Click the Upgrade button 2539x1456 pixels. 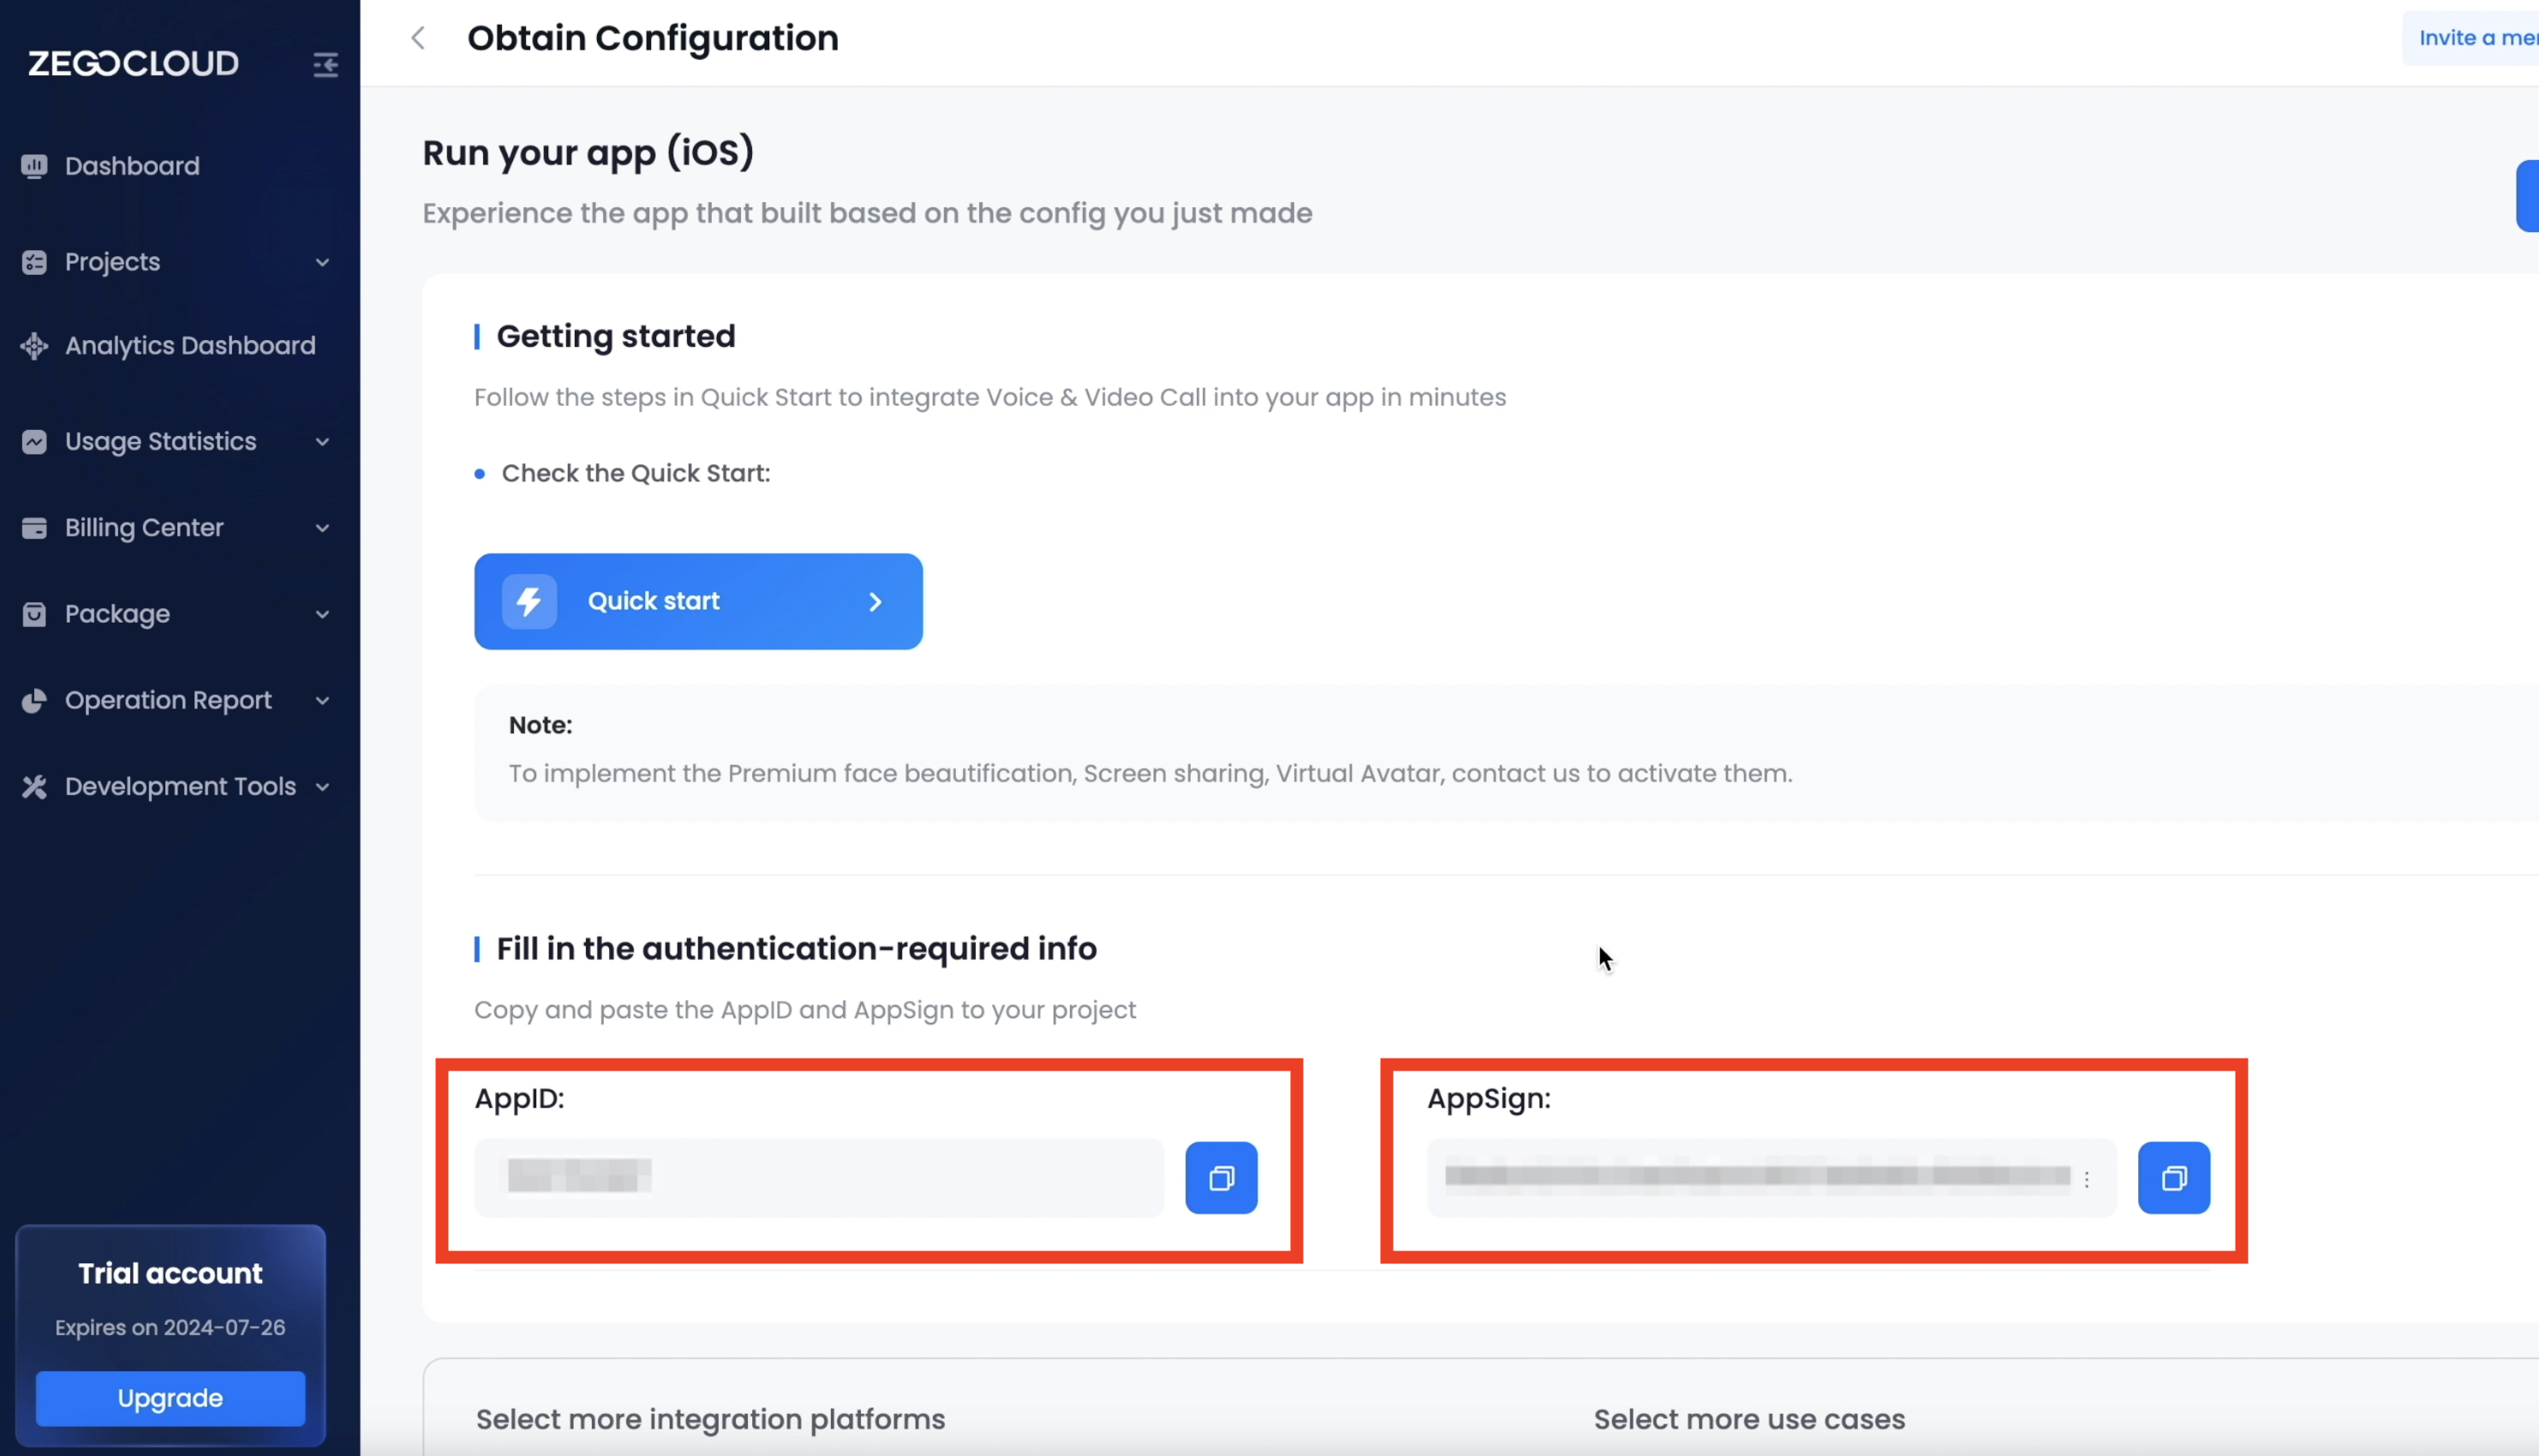[x=170, y=1398]
